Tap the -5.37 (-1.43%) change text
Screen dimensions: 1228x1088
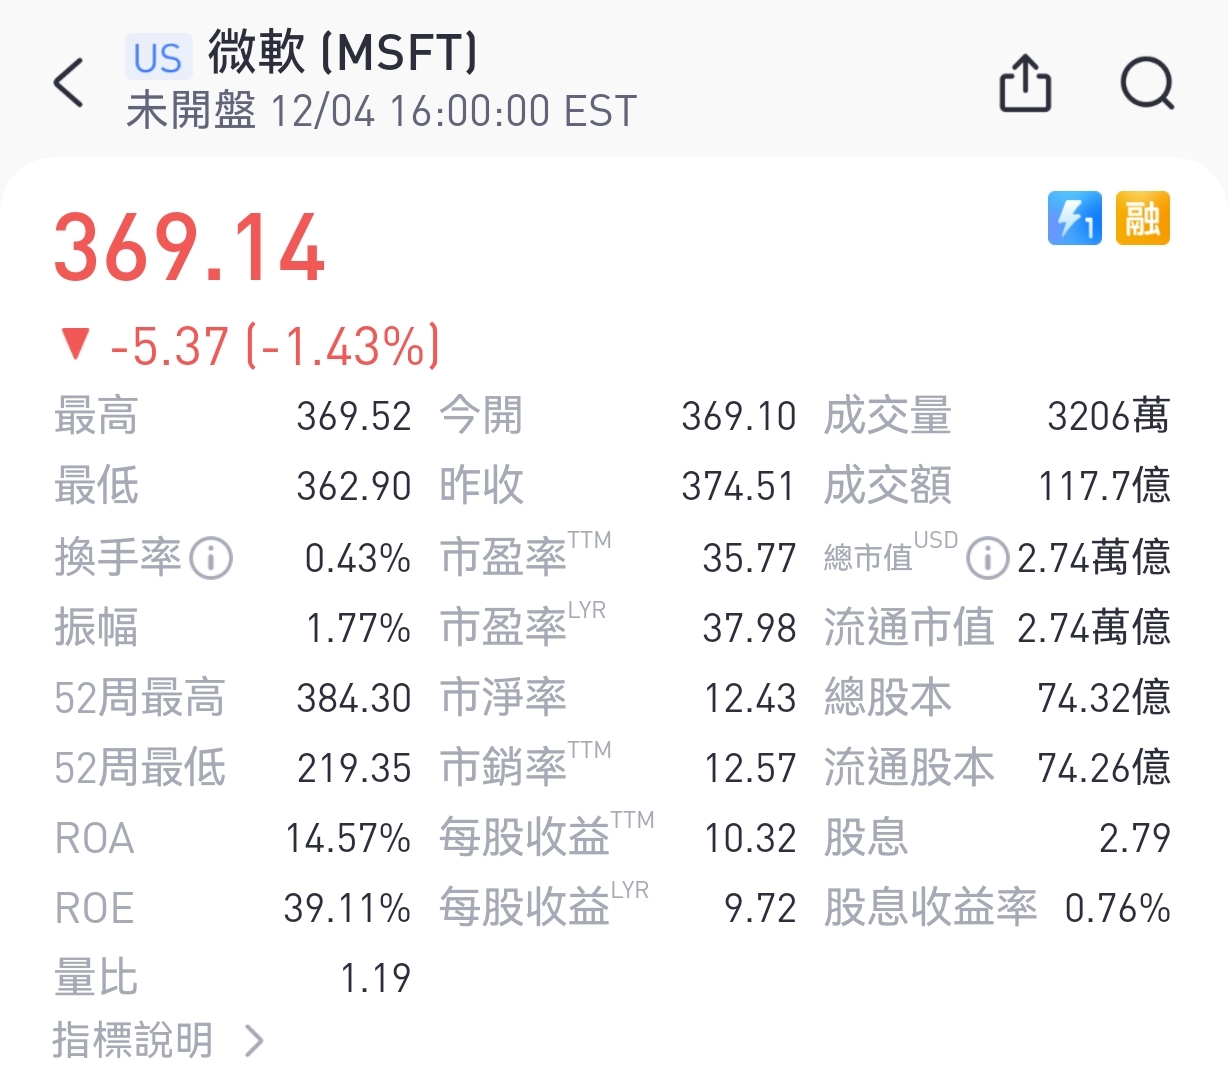pyautogui.click(x=275, y=346)
